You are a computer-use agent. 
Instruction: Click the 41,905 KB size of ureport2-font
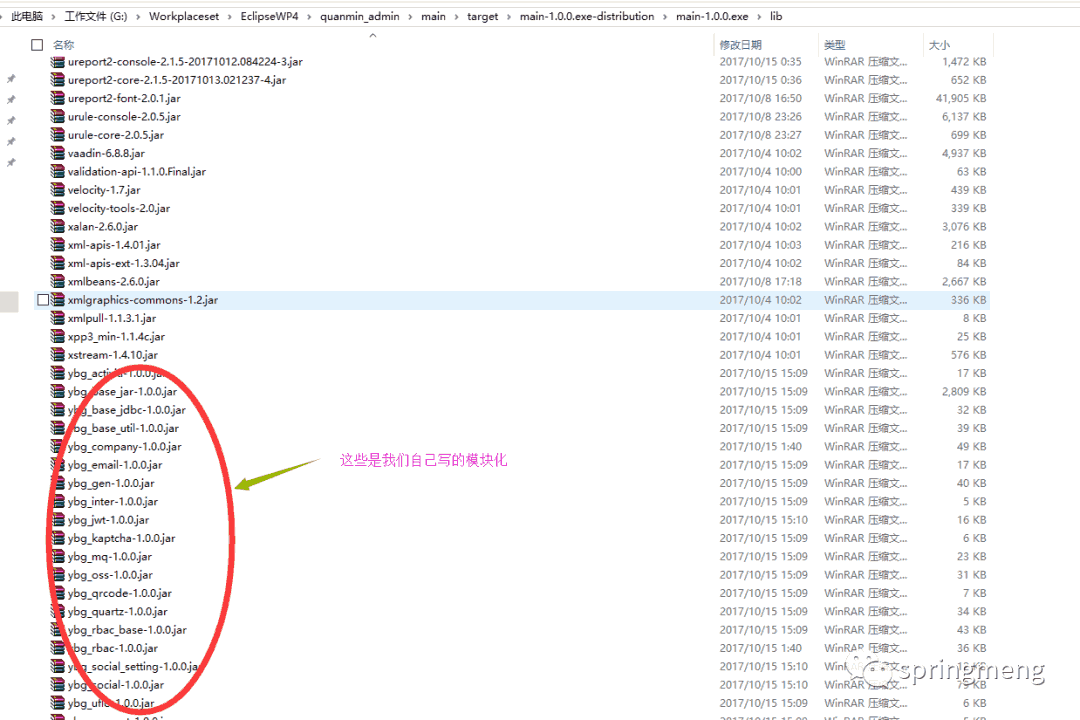[x=961, y=99]
